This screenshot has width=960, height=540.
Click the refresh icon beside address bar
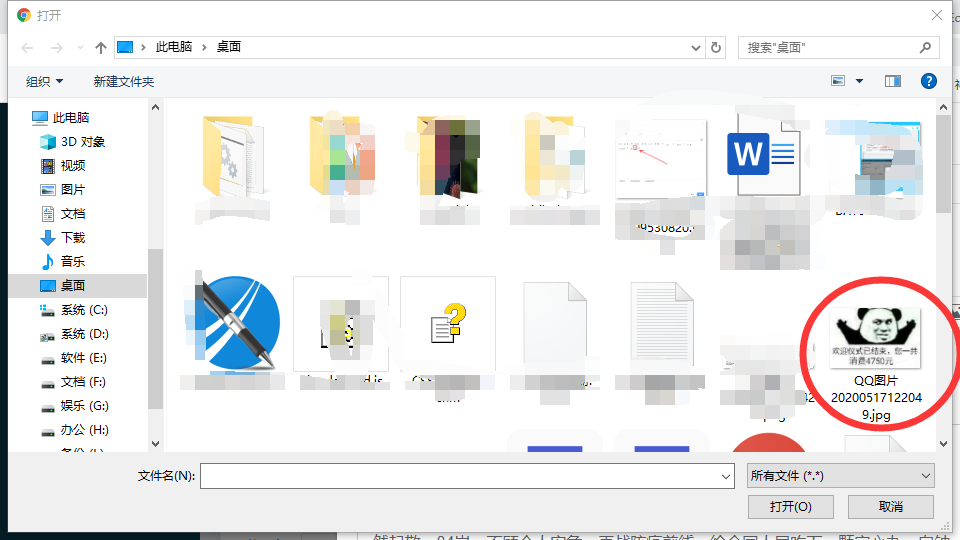(716, 48)
